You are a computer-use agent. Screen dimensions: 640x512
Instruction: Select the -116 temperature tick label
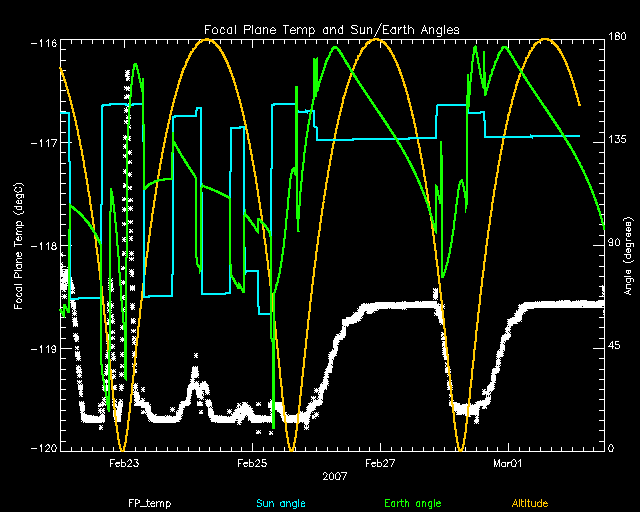coord(43,44)
